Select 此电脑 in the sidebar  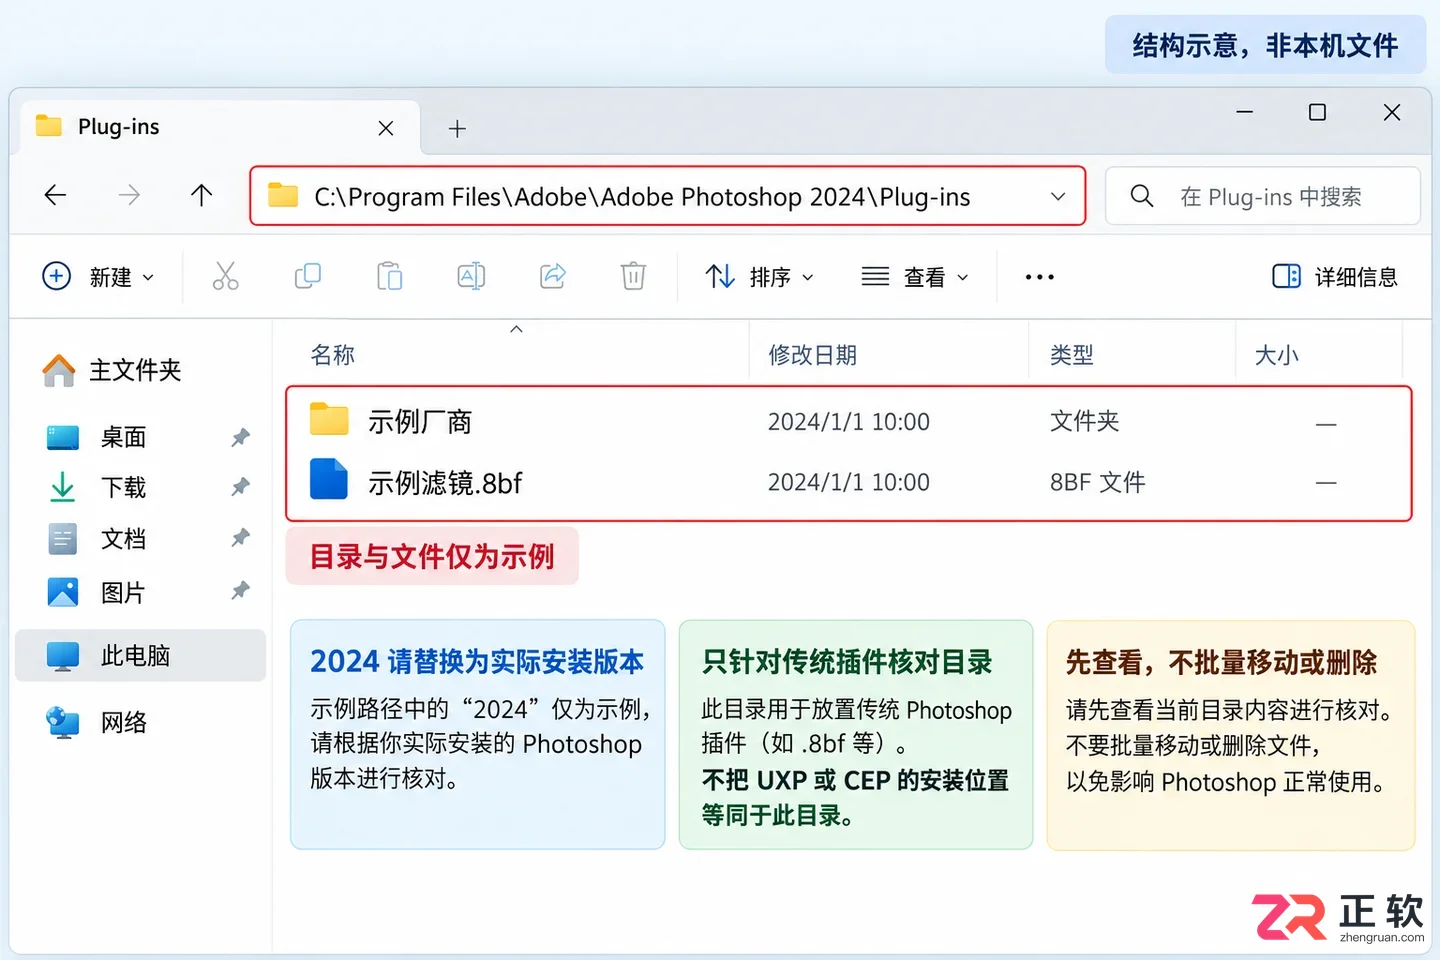pos(141,656)
